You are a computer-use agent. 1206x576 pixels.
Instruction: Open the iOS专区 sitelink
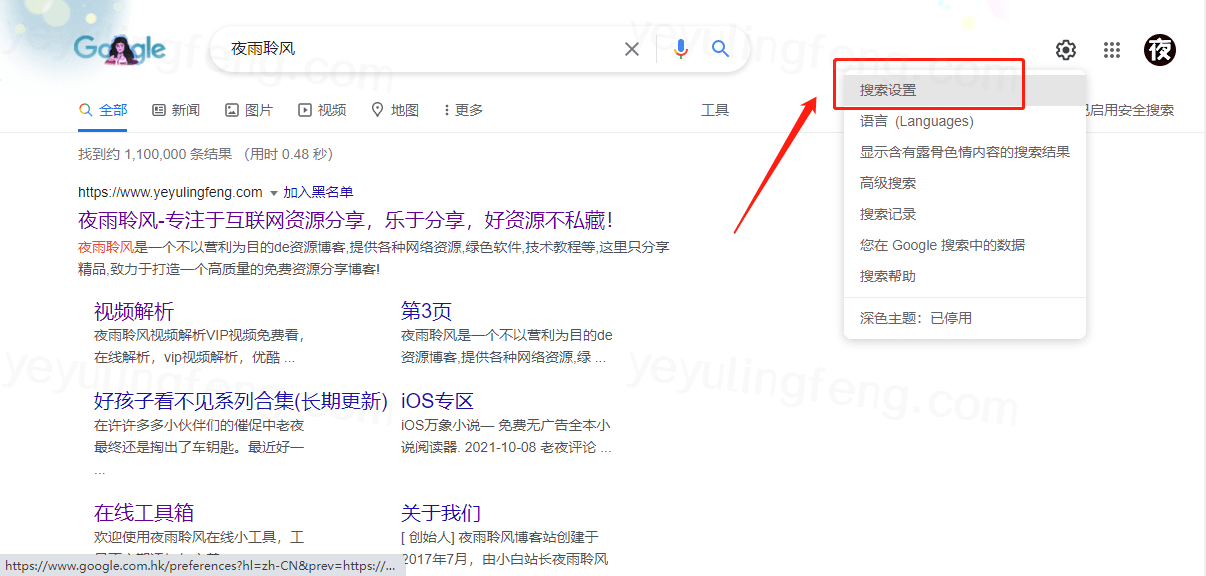click(437, 402)
